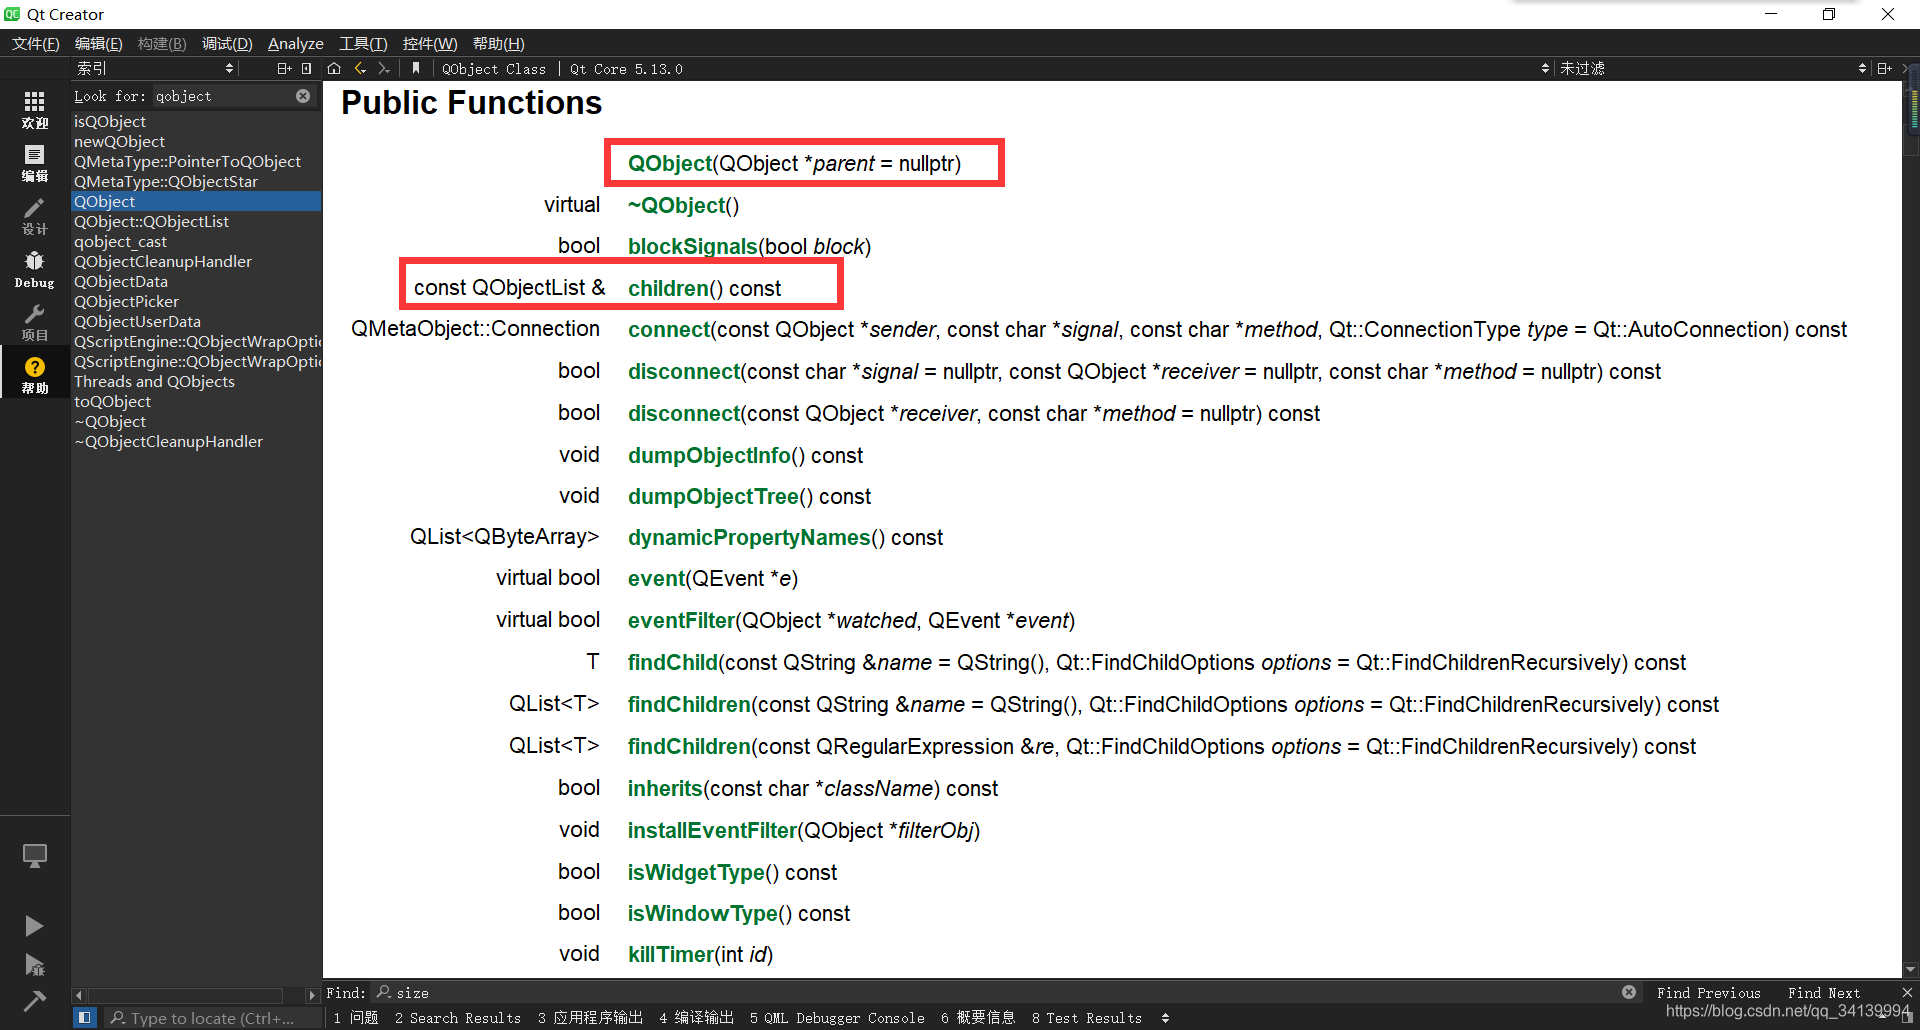The width and height of the screenshot is (1920, 1030).
Task: Open the blockSignals function link
Action: pos(692,247)
